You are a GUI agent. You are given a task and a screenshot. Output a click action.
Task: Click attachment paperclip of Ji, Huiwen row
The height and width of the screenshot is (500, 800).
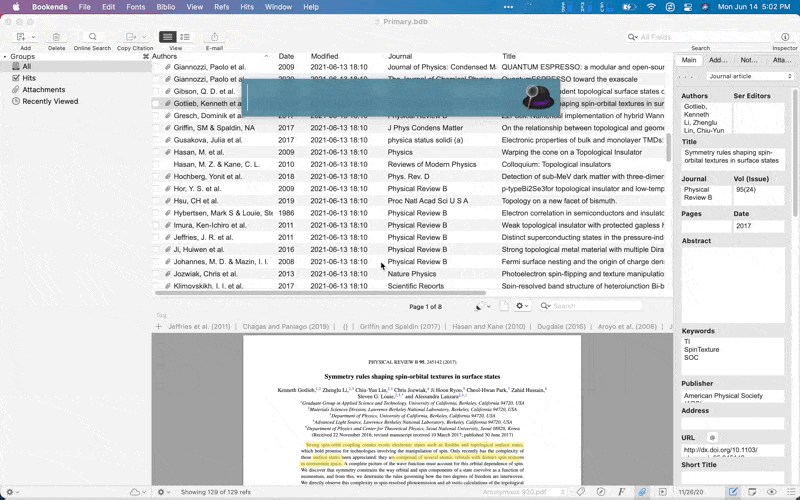pyautogui.click(x=167, y=249)
